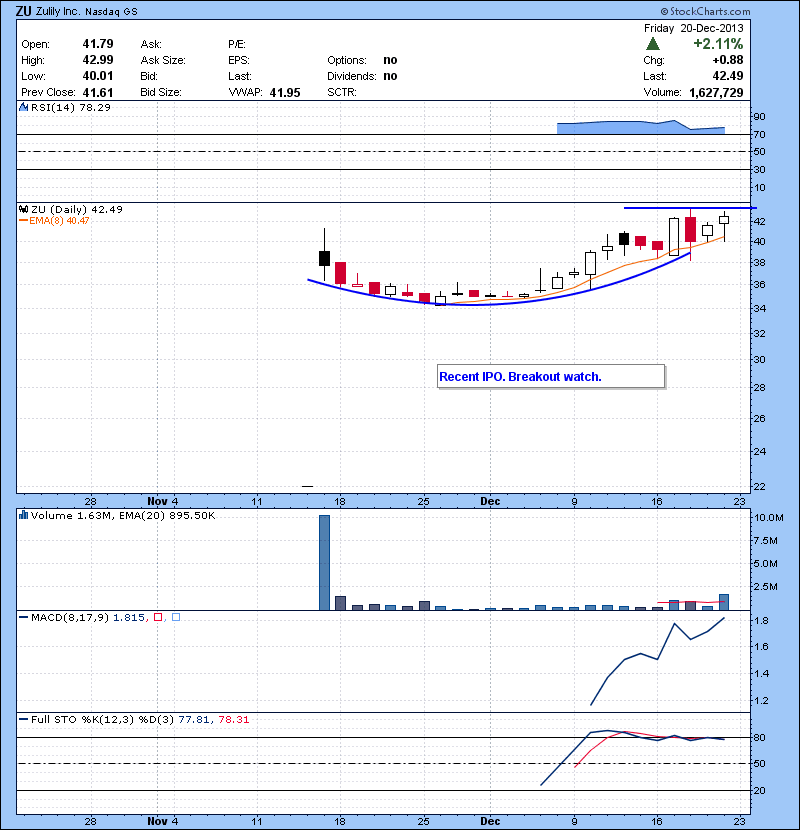Click the 'Nasdaq GS' exchange label
800x830 pixels.
111,12
